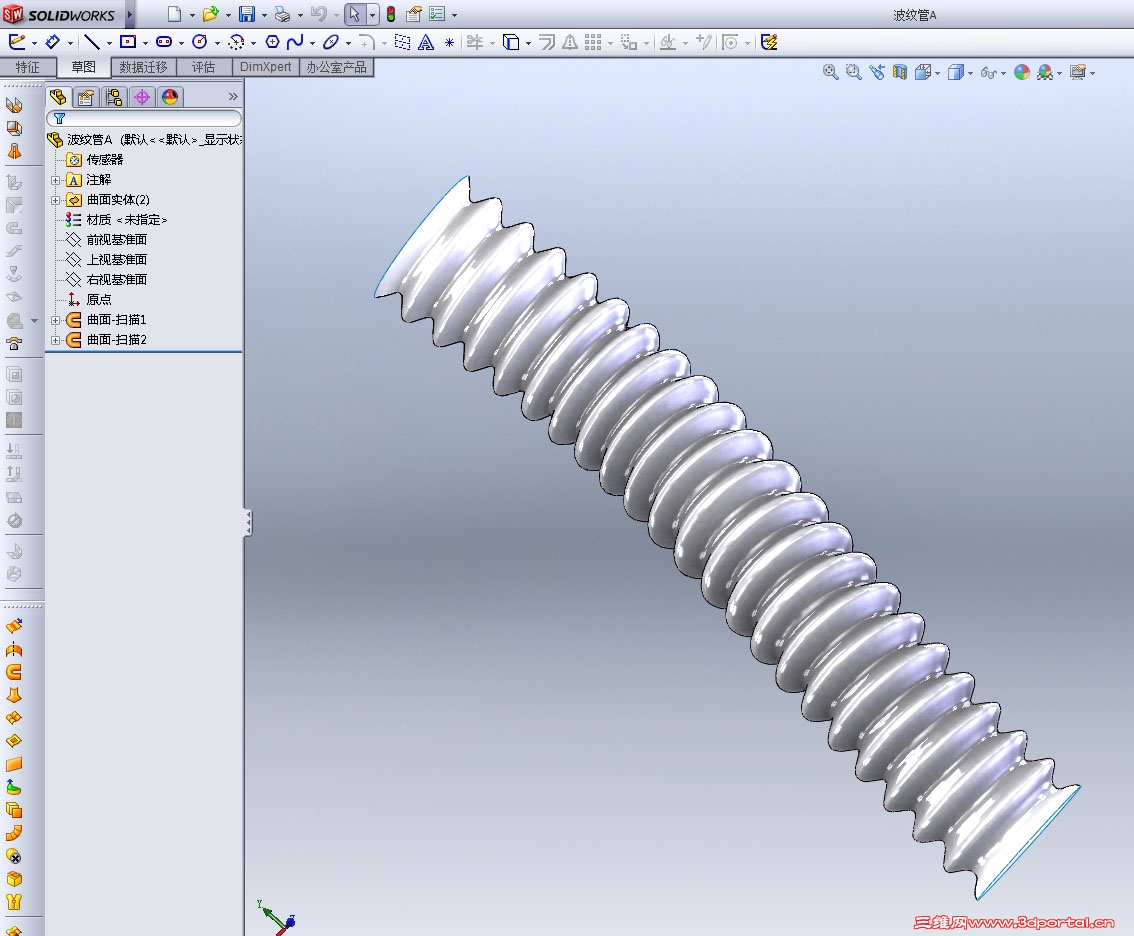Open the Select tool dropdown arrow
This screenshot has height=936, width=1134.
372,14
